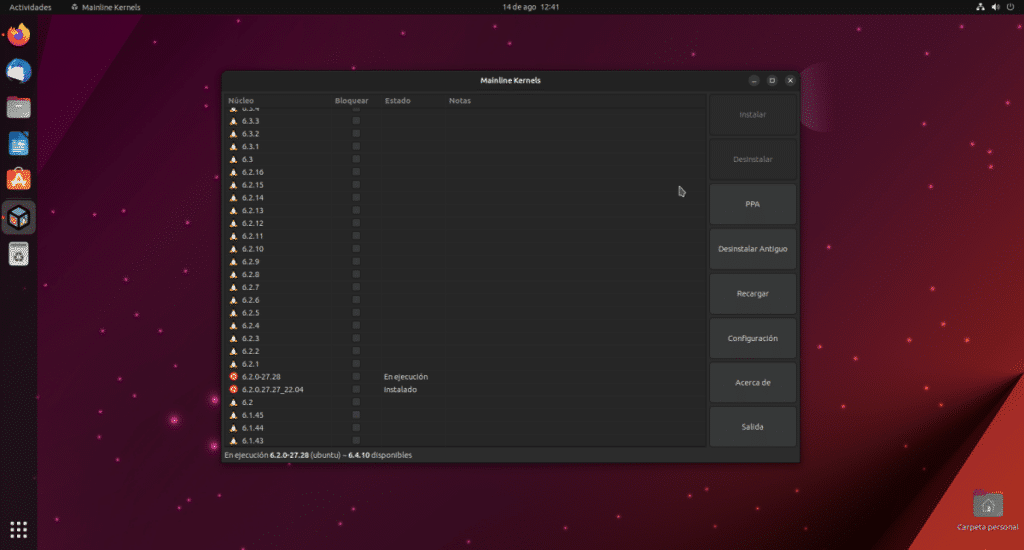This screenshot has width=1024, height=550.
Task: Open clock showing 14 de ago 12:41
Action: click(x=530, y=7)
